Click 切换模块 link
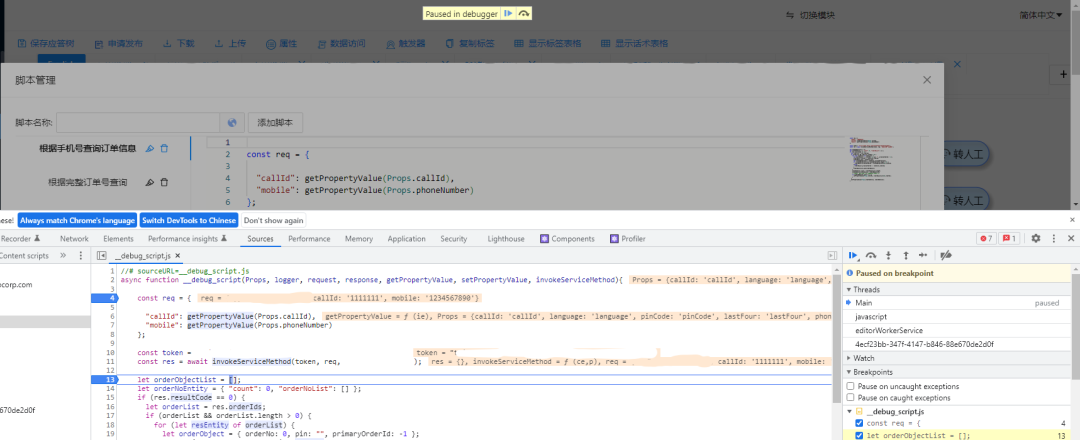Image resolution: width=1080 pixels, height=440 pixels. pyautogui.click(x=811, y=15)
